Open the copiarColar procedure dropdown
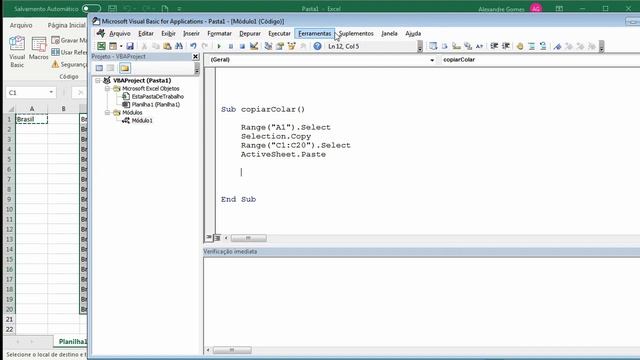The image size is (640, 360). coord(541,60)
